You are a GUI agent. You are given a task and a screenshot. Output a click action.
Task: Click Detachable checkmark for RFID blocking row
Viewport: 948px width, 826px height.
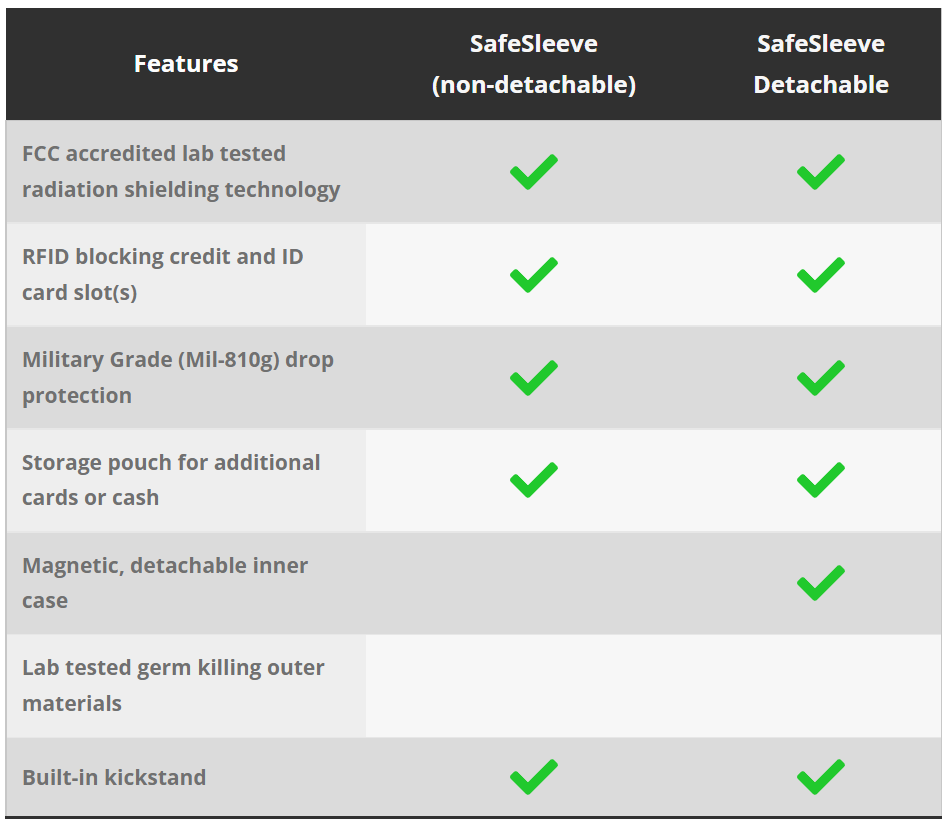click(820, 275)
